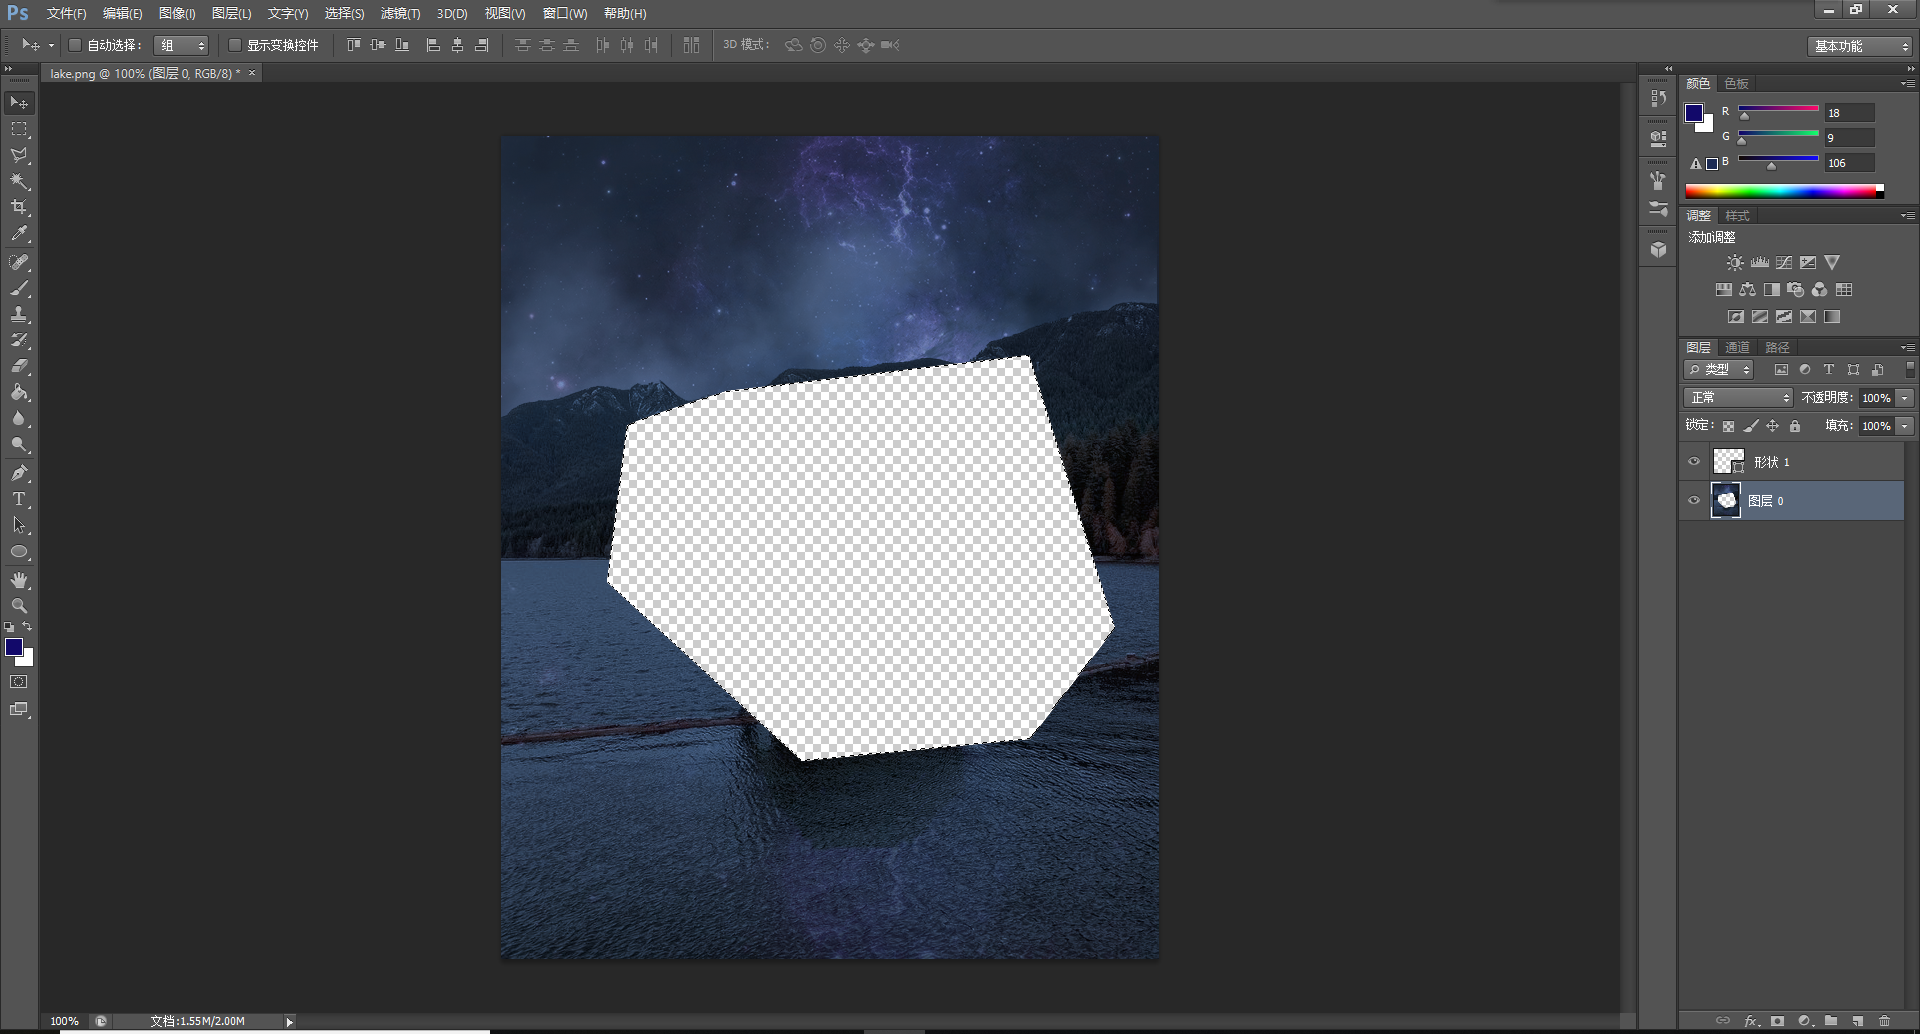1920x1034 pixels.
Task: Switch to the 通道 tab
Action: coord(1738,347)
